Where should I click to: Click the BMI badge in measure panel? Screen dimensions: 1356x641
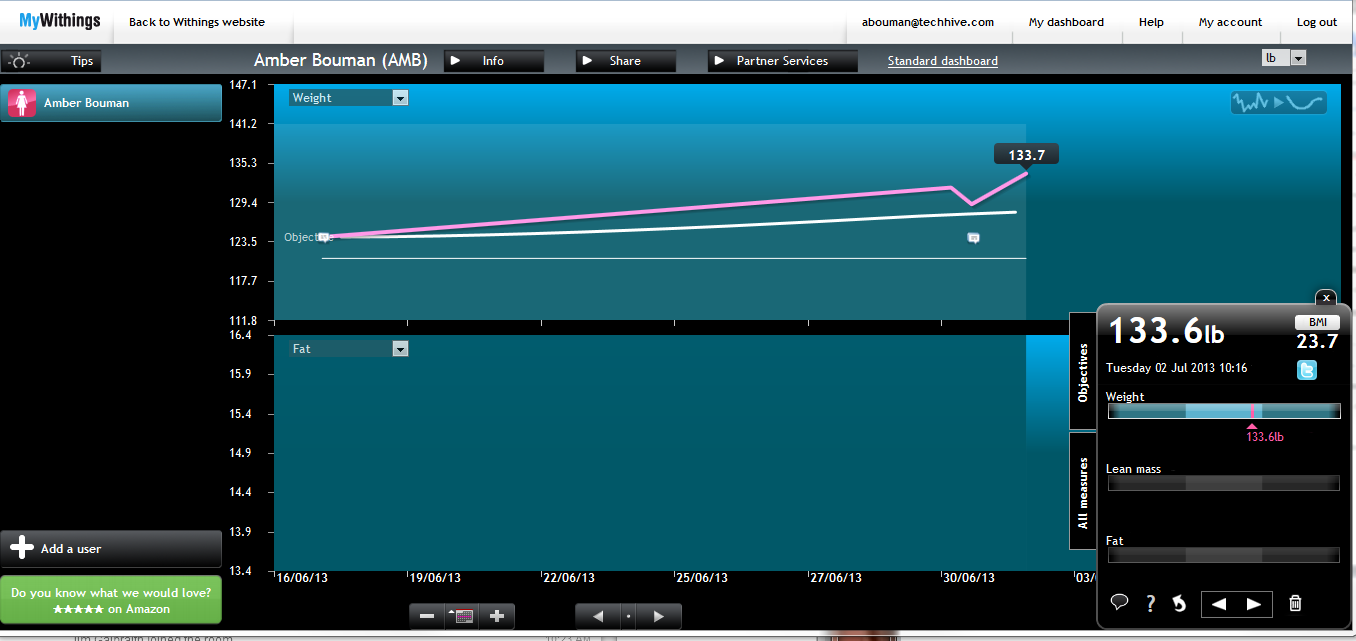[1317, 322]
